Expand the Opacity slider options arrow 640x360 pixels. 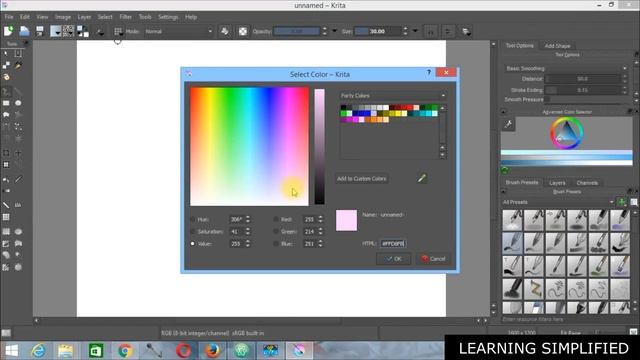pyautogui.click(x=334, y=31)
